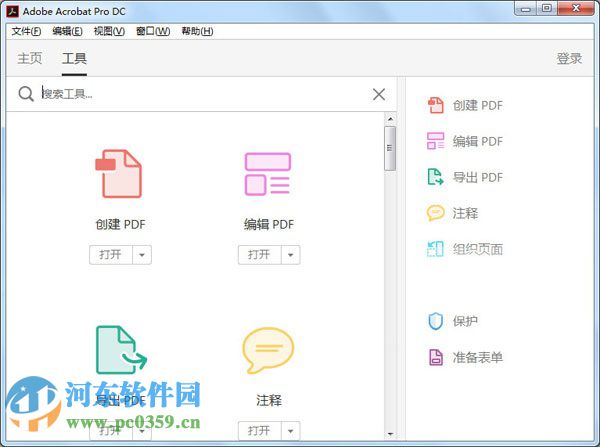The width and height of the screenshot is (600, 447).
Task: Open the 窗口(W) menu
Action: [153, 31]
